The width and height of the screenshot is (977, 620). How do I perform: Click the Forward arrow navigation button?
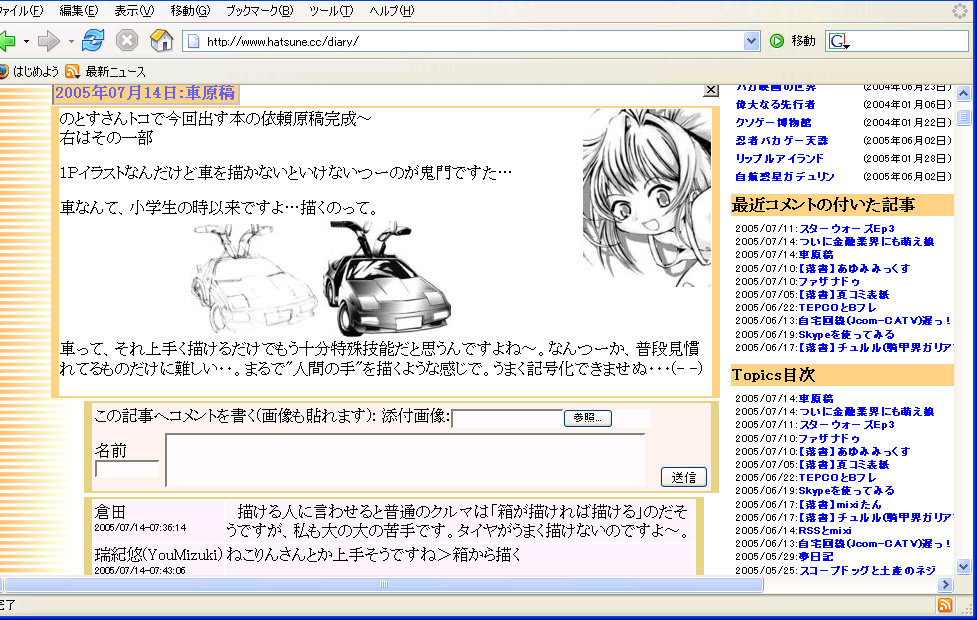tap(49, 41)
